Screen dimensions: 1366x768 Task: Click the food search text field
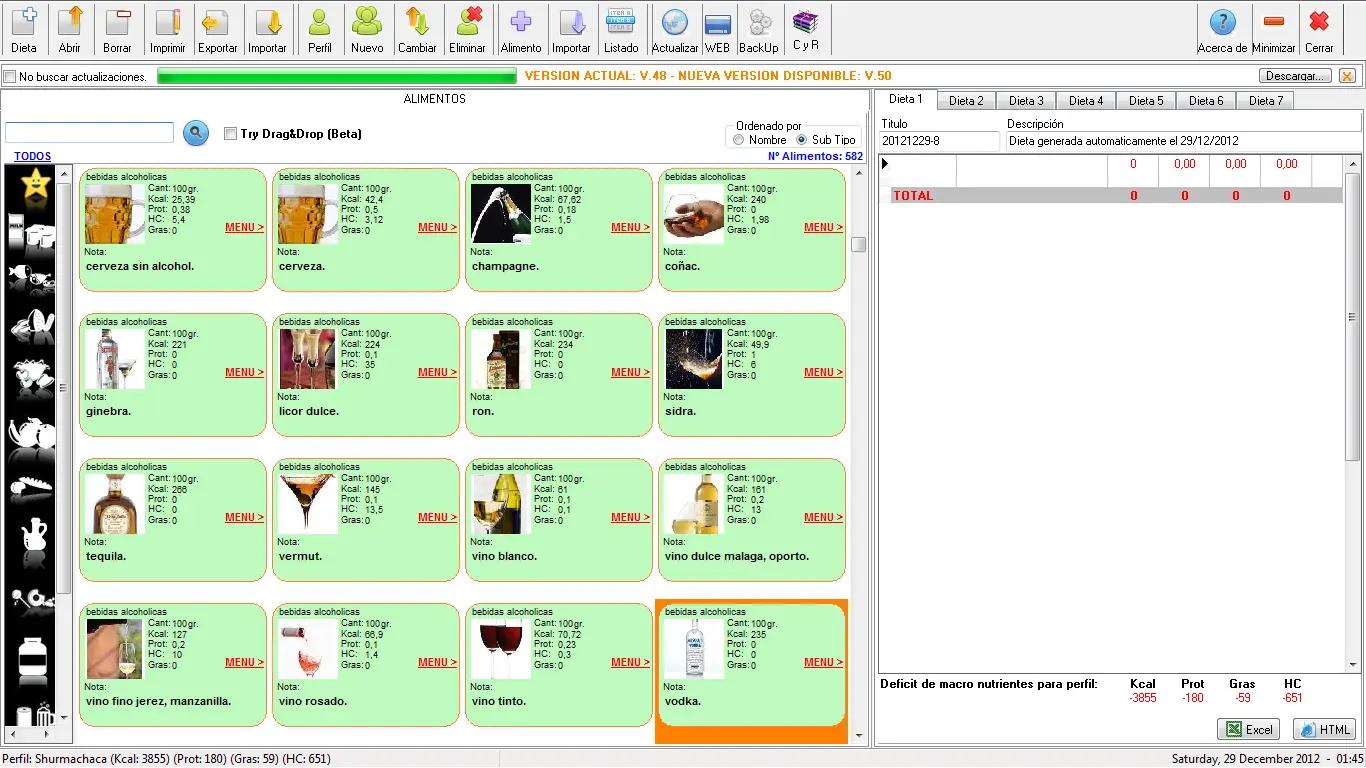90,133
